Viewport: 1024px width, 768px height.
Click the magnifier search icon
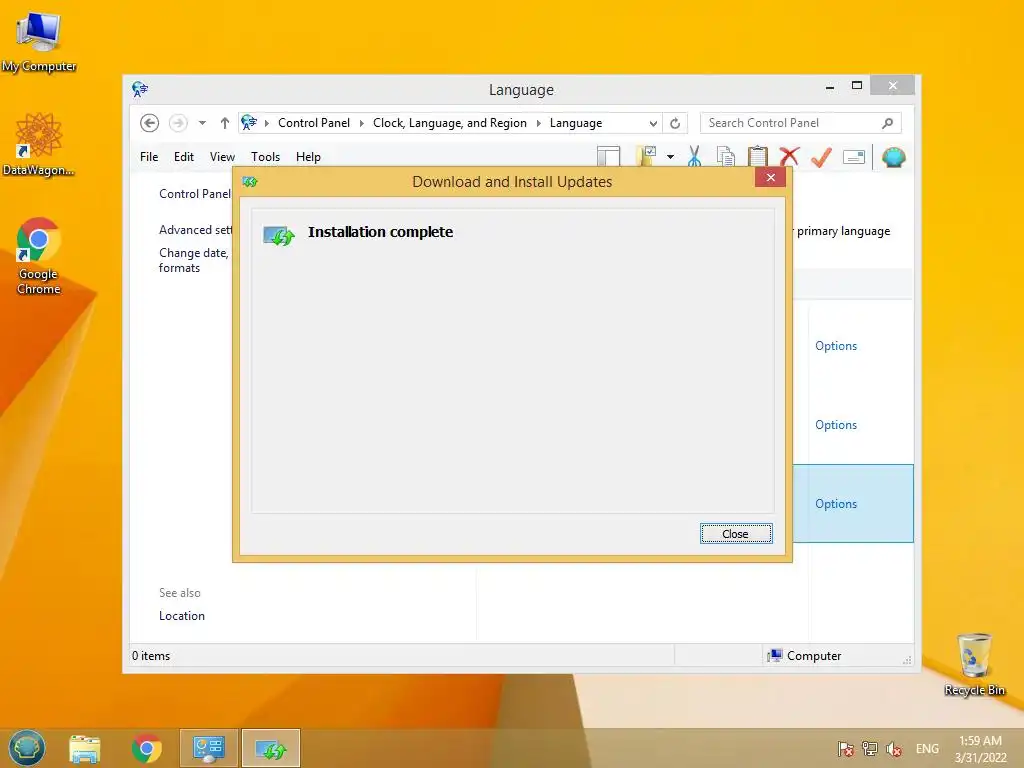click(888, 123)
